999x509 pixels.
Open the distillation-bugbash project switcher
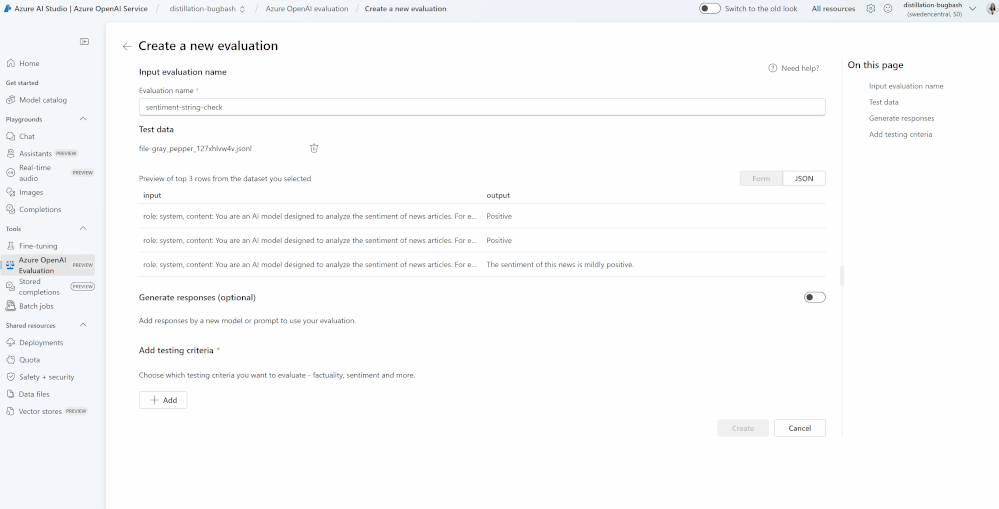(207, 9)
